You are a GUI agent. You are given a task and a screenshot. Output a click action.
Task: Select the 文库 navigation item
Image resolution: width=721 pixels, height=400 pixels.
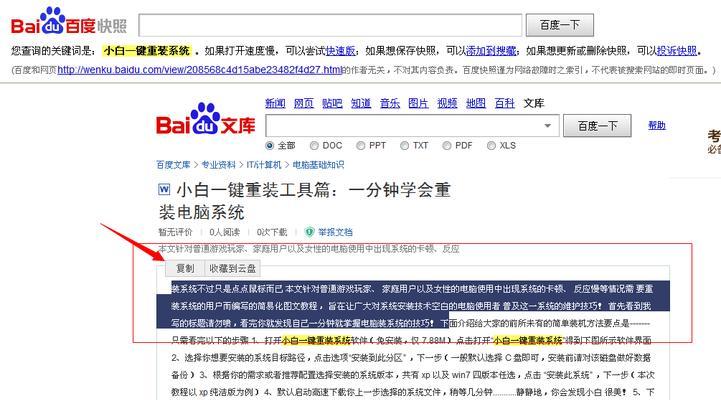click(534, 103)
